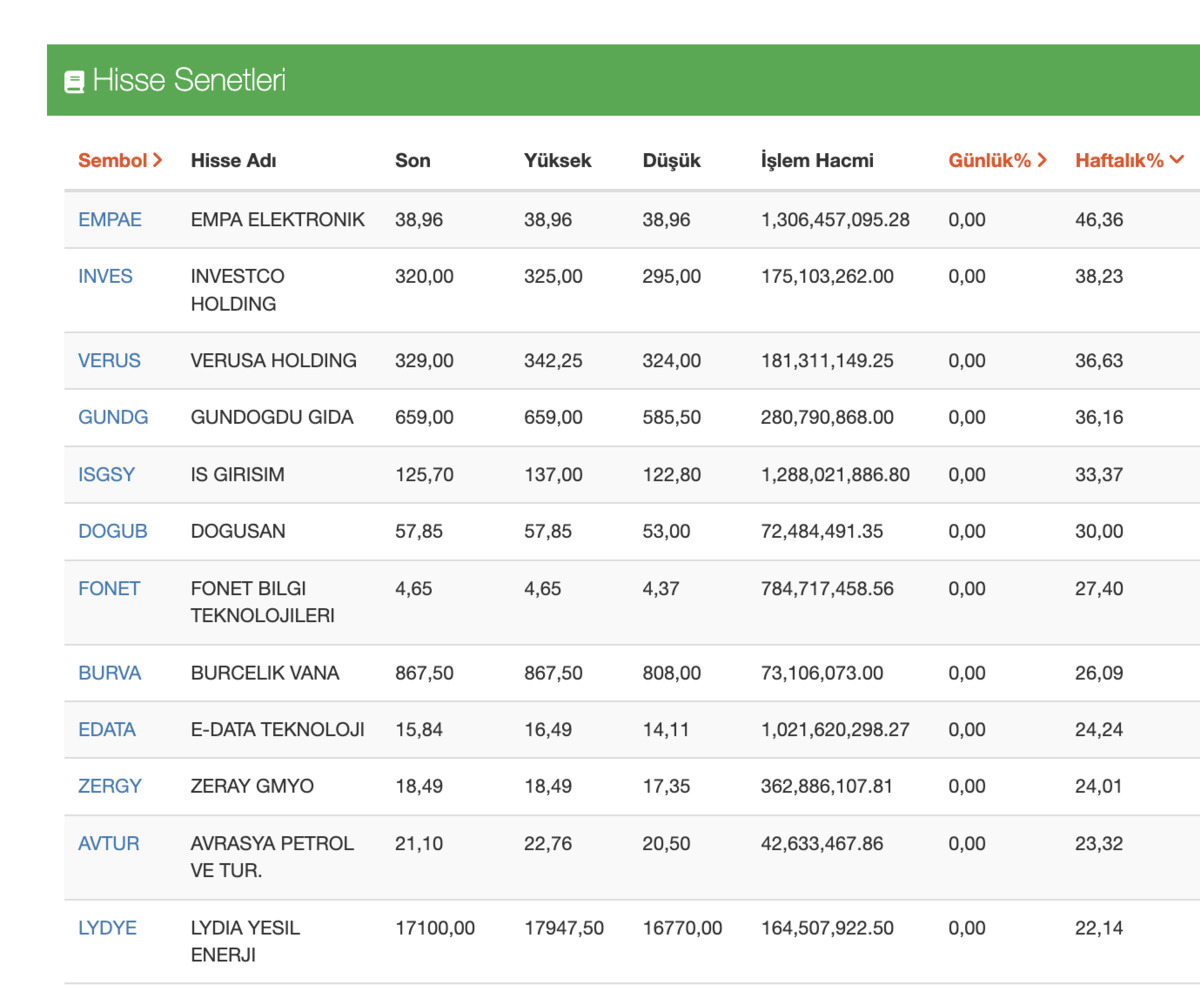This screenshot has width=1200, height=985.
Task: Open the ISGSY stock link
Action: [106, 474]
